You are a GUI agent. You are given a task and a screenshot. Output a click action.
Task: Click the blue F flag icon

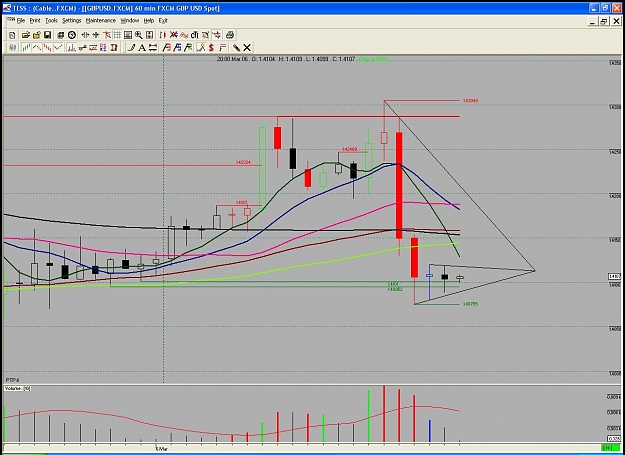177,48
